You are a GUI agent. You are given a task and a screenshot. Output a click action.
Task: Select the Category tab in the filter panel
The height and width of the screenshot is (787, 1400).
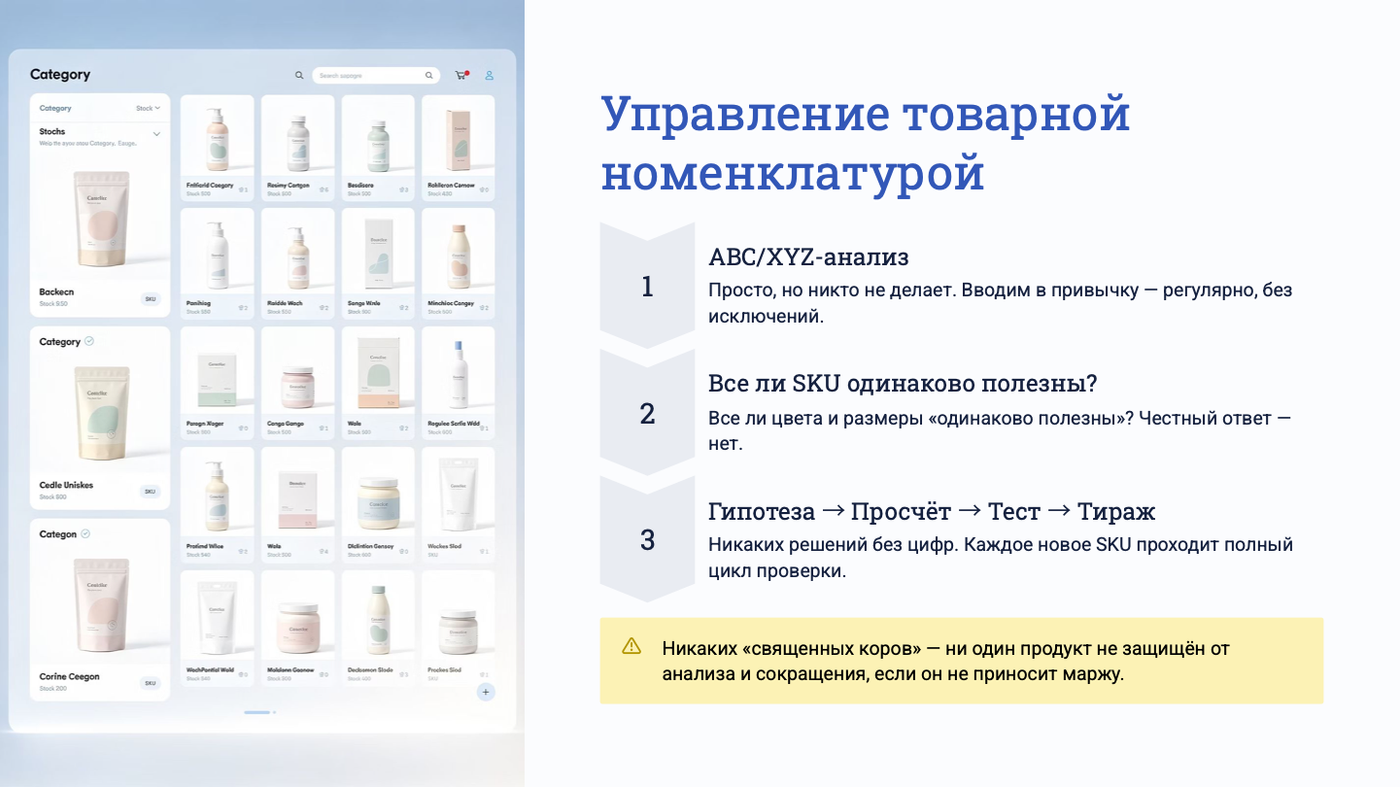[x=55, y=108]
